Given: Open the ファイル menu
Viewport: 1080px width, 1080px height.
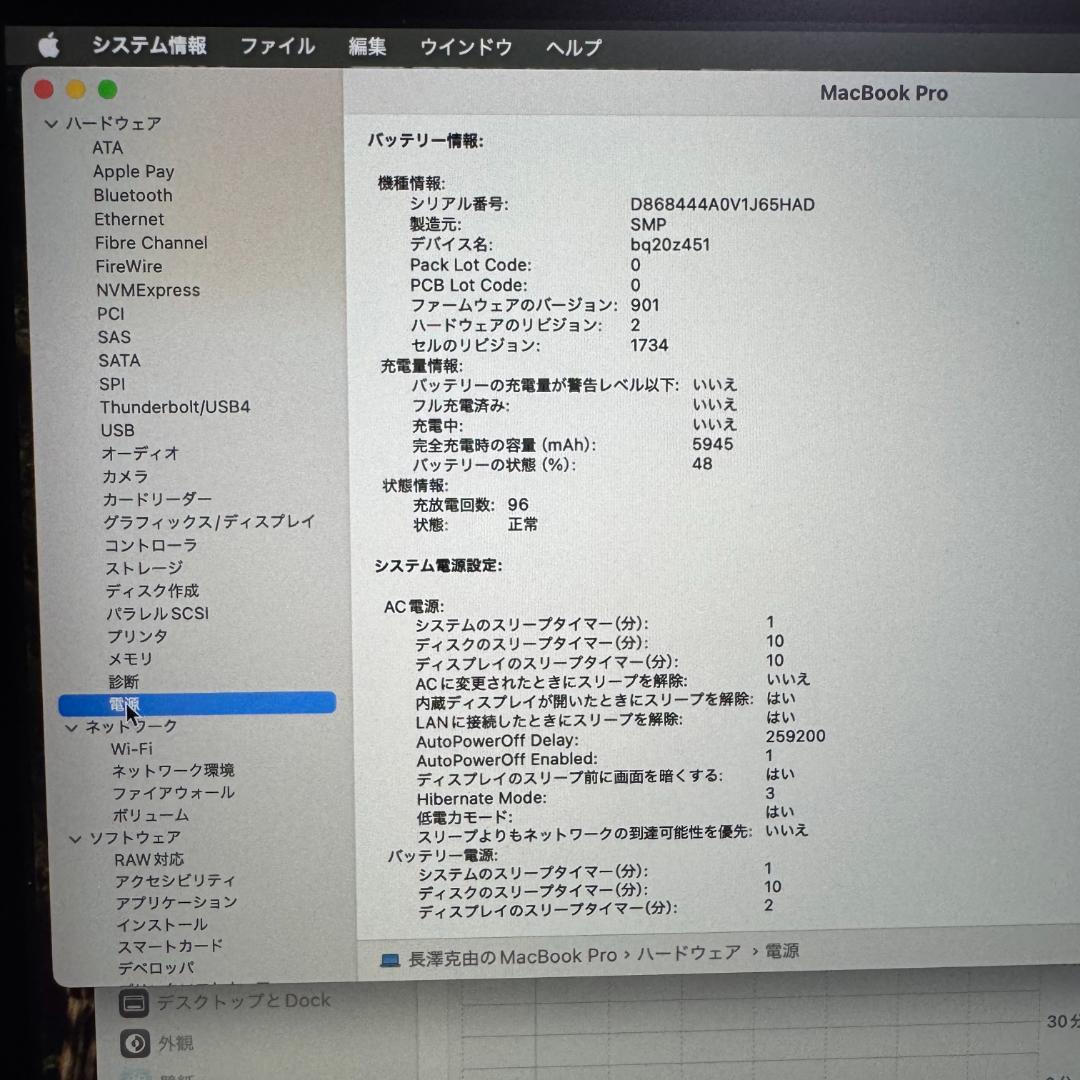Looking at the screenshot, I should pyautogui.click(x=277, y=46).
